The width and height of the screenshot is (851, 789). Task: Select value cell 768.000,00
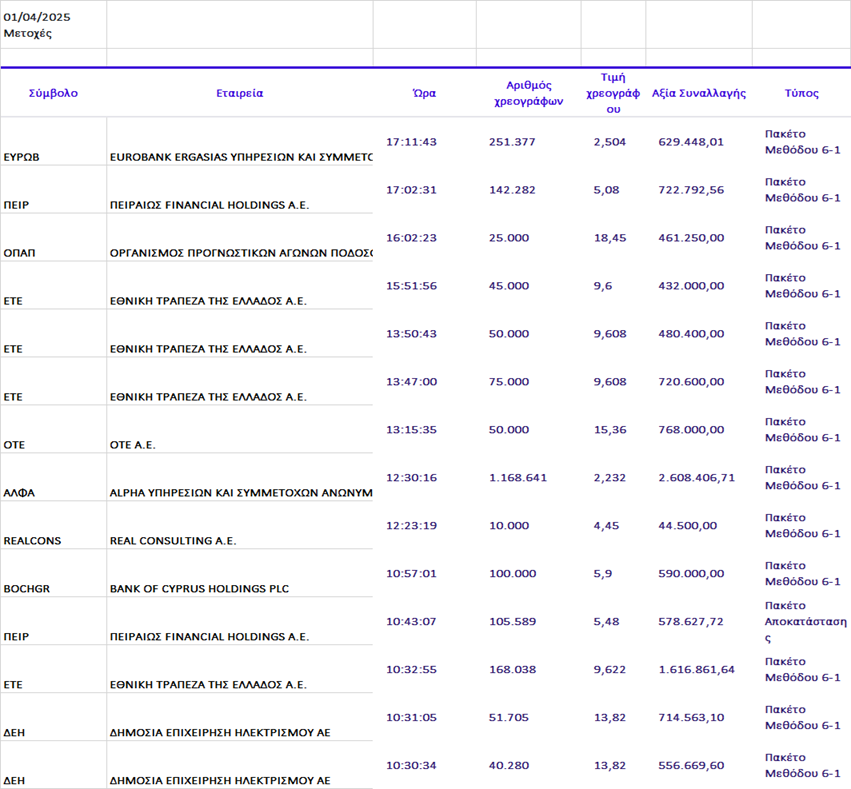point(690,430)
